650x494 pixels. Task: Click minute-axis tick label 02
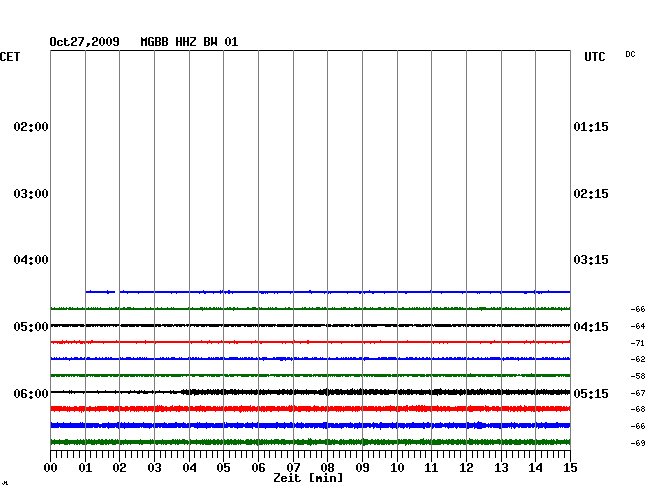119,468
